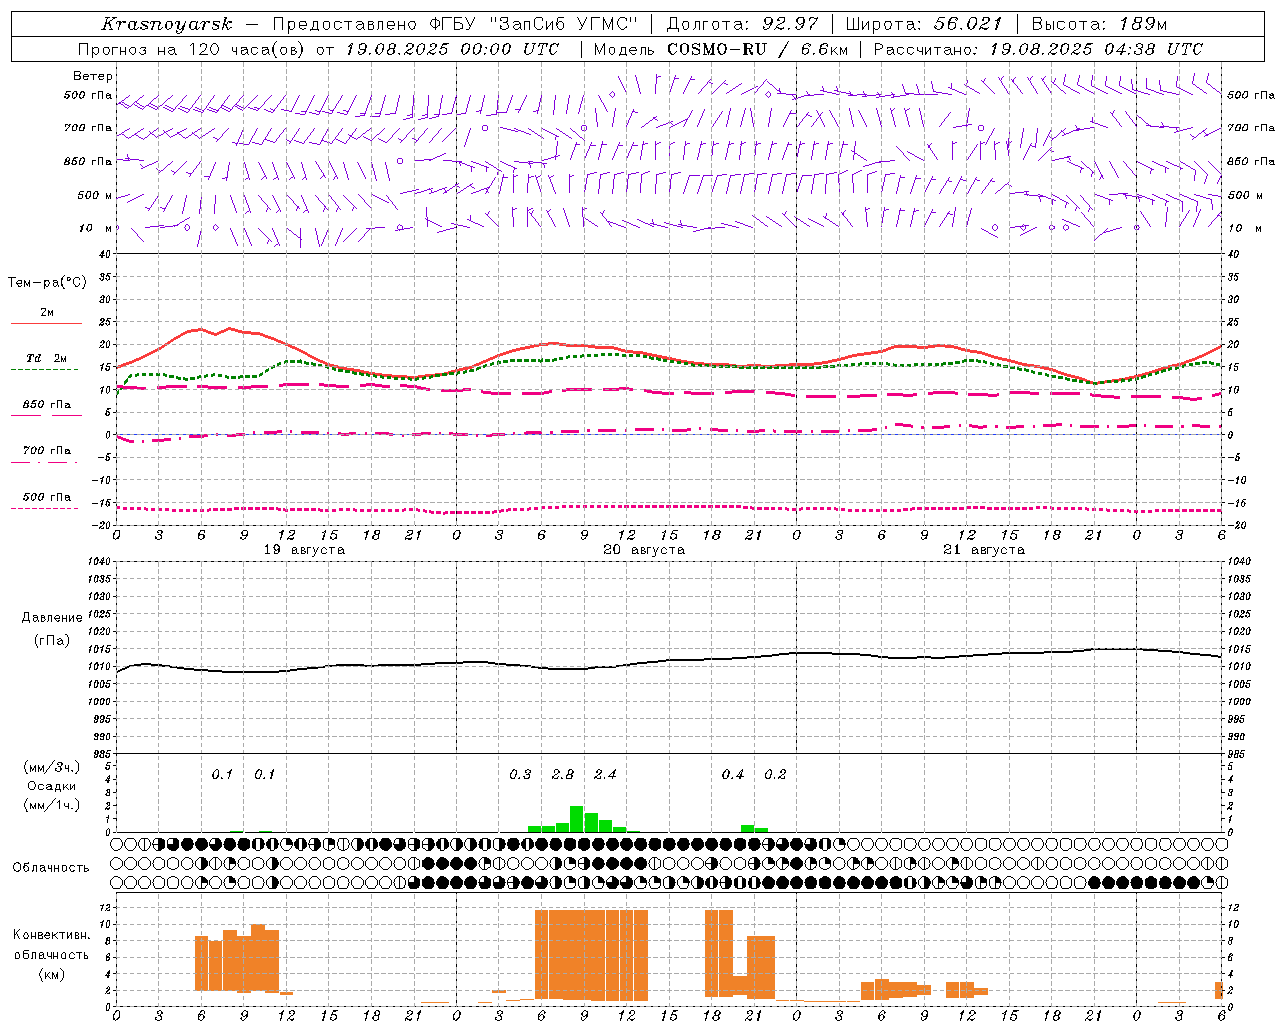
Task: Click the '(мм/1ч.)' precipitation unit label
Action: click(x=51, y=805)
